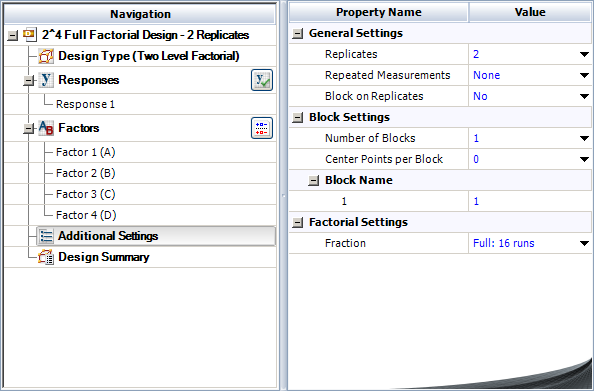
Task: Edit the Block Name value field for block 1
Action: [530, 201]
